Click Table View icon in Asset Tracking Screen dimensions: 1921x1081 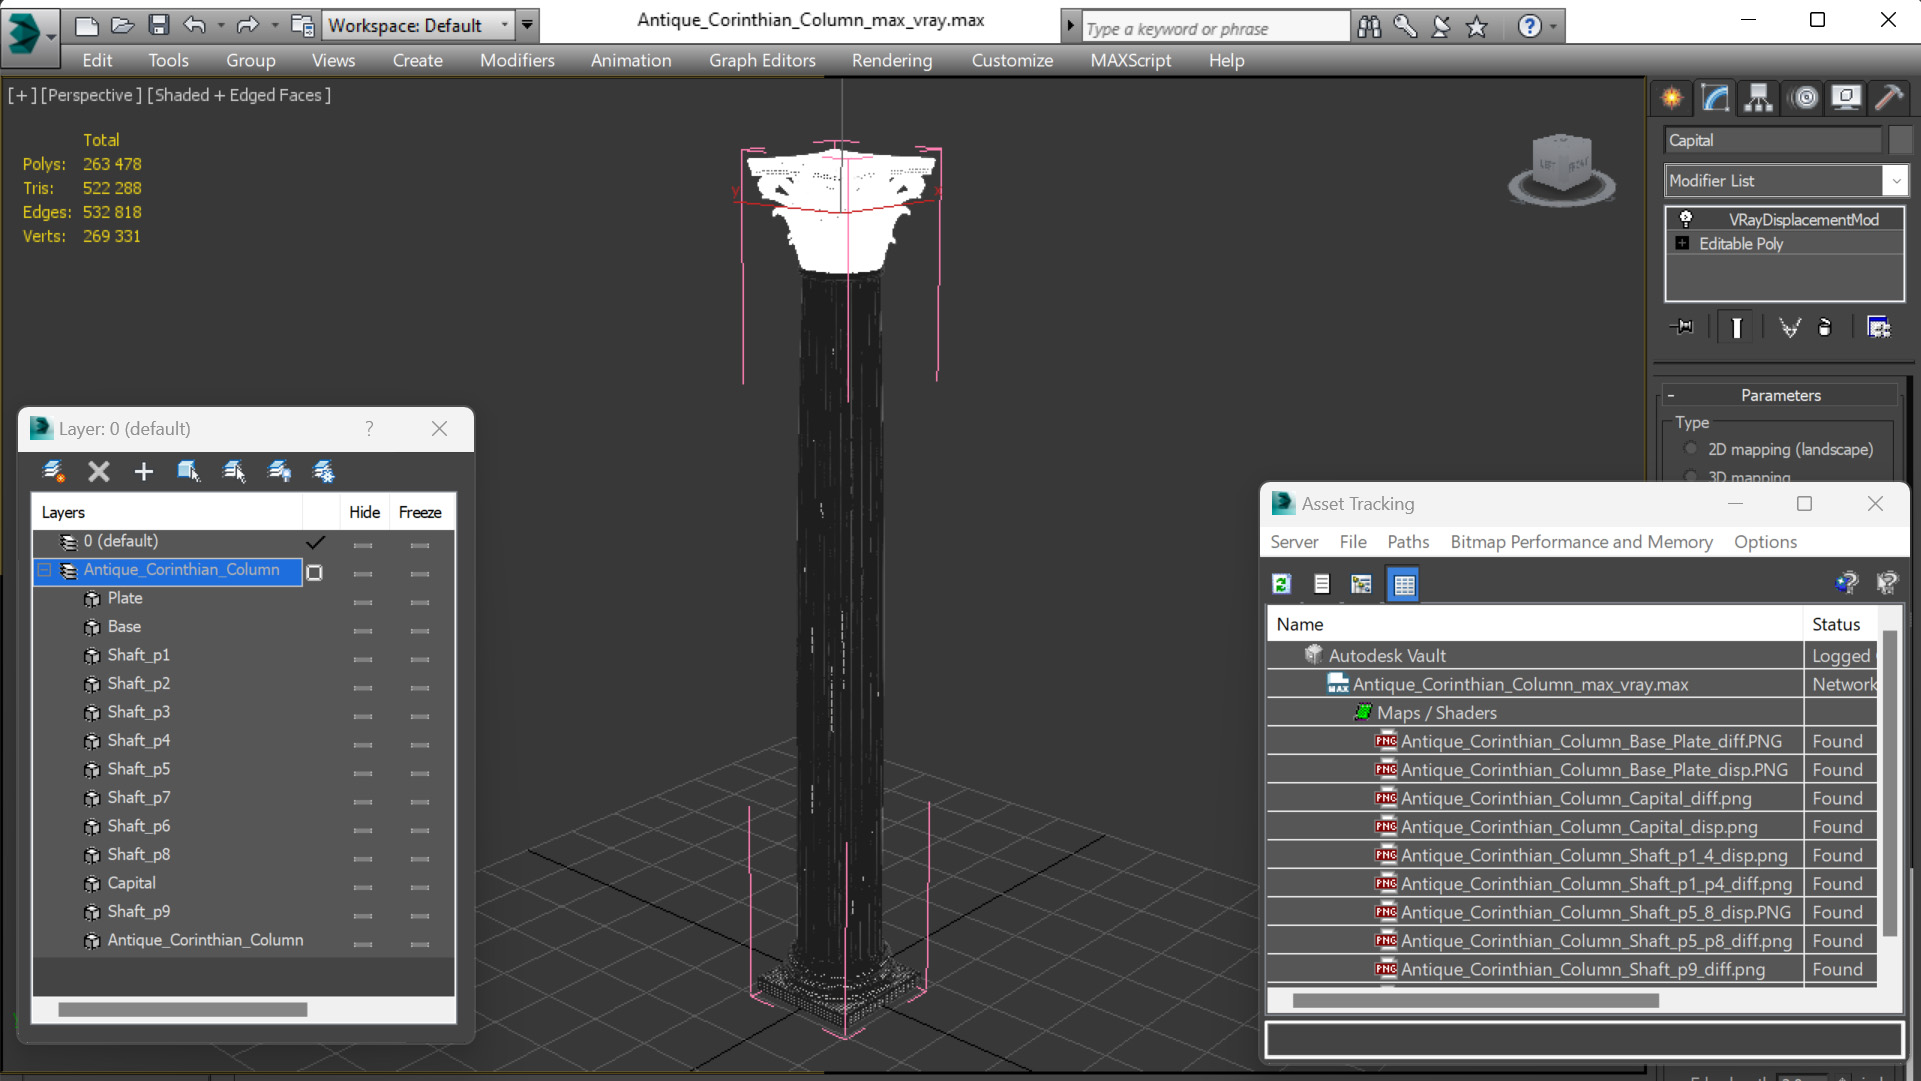[1404, 584]
